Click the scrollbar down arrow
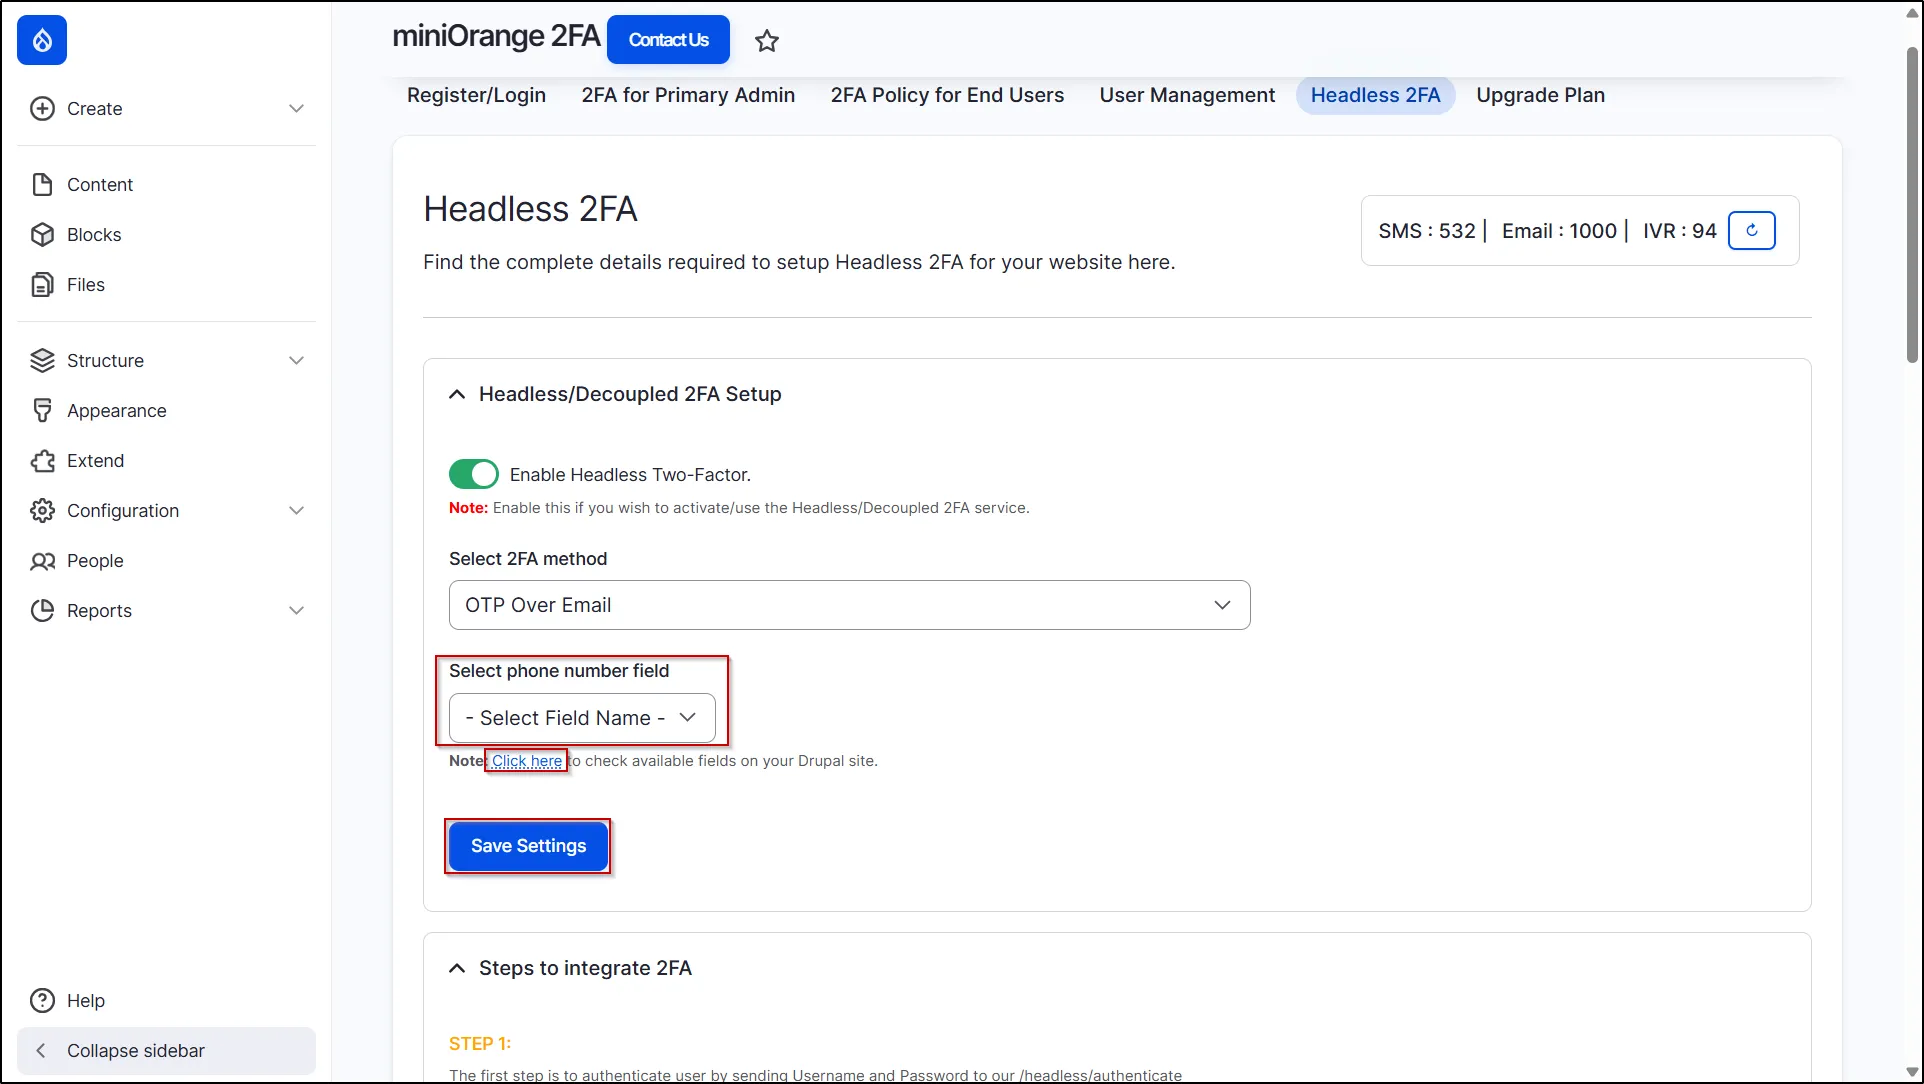This screenshot has height=1084, width=1924. (1912, 1073)
